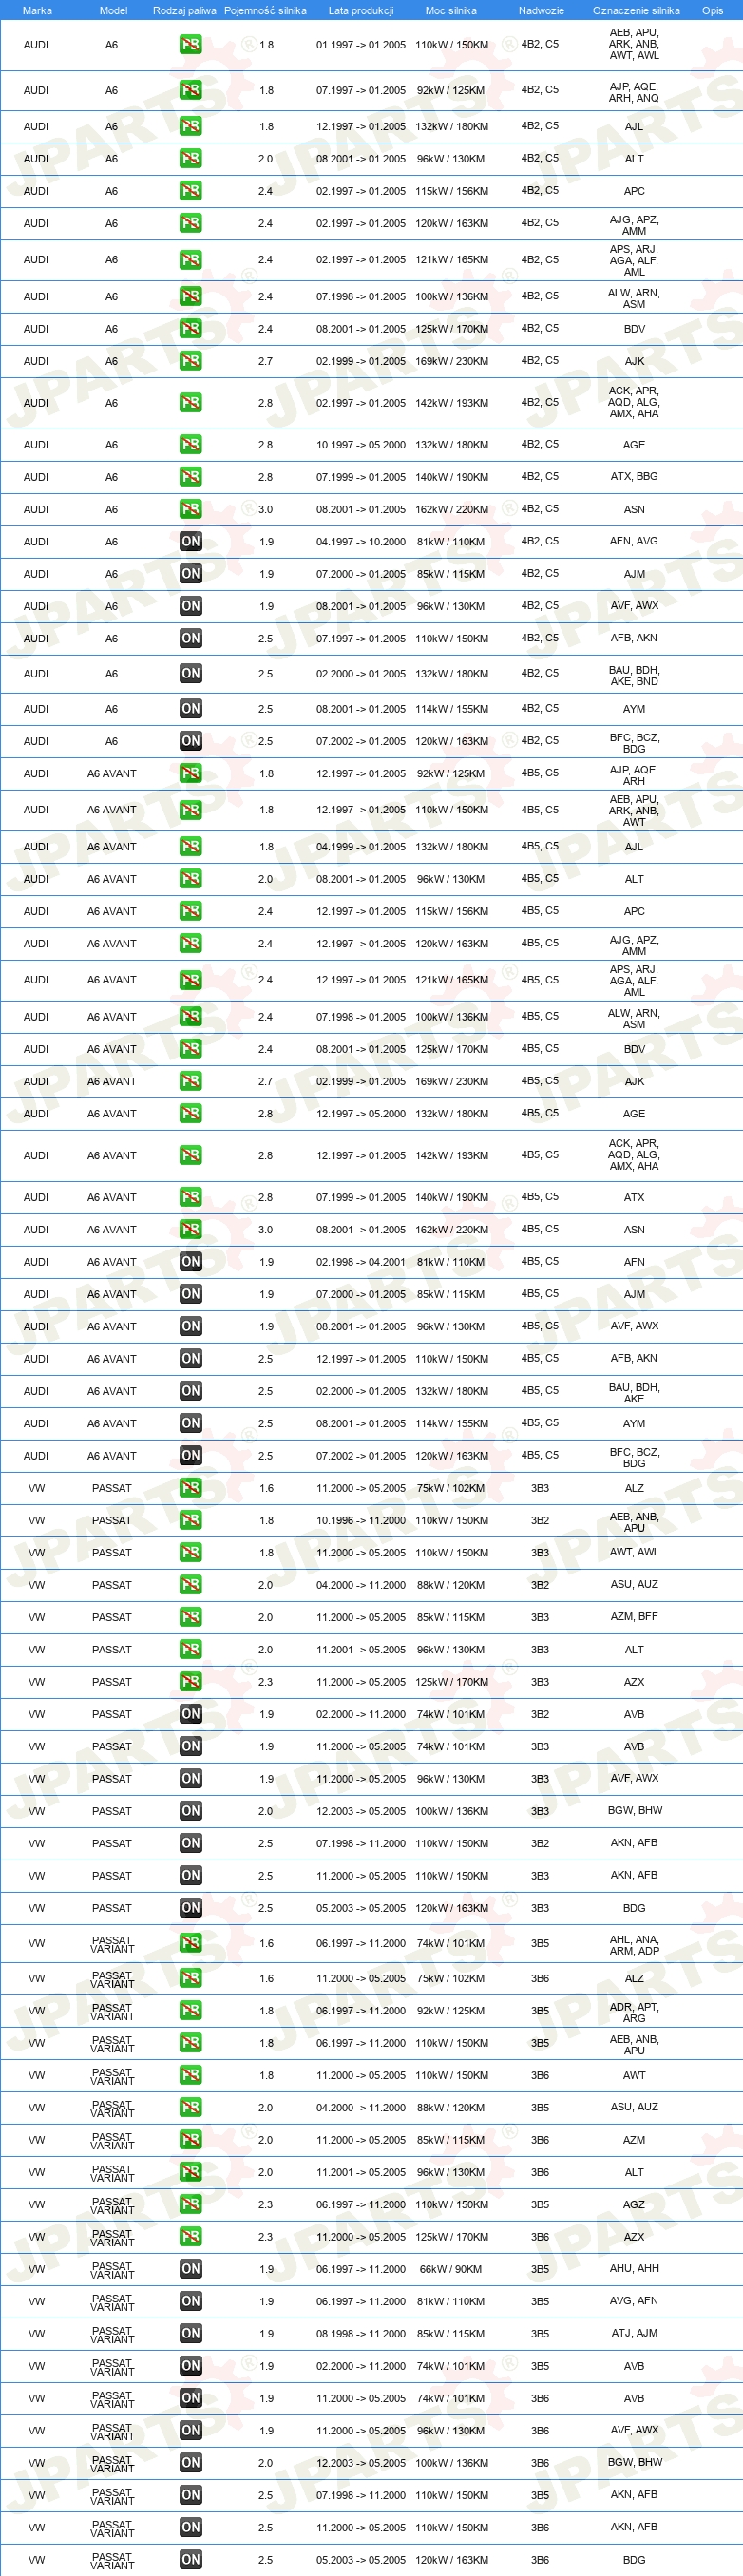Screen dimensions: 743x2576
Task: Click the '66kW / 90KM' power cell
Action: pos(451,2269)
